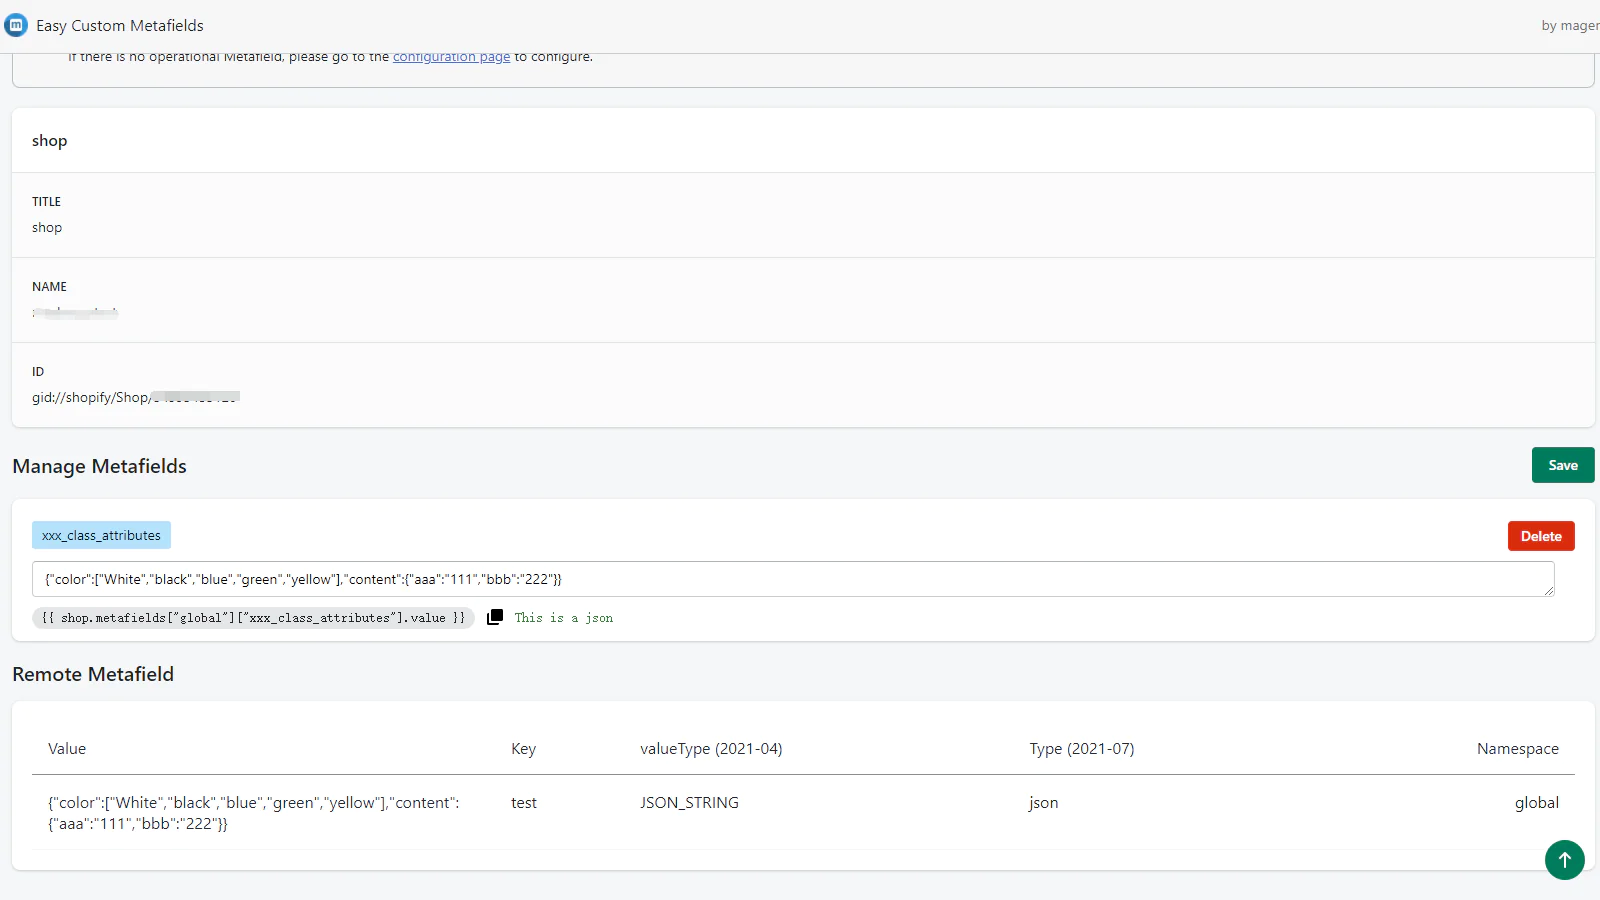Click the blurred shop NAME value
The image size is (1600, 900).
(75, 312)
